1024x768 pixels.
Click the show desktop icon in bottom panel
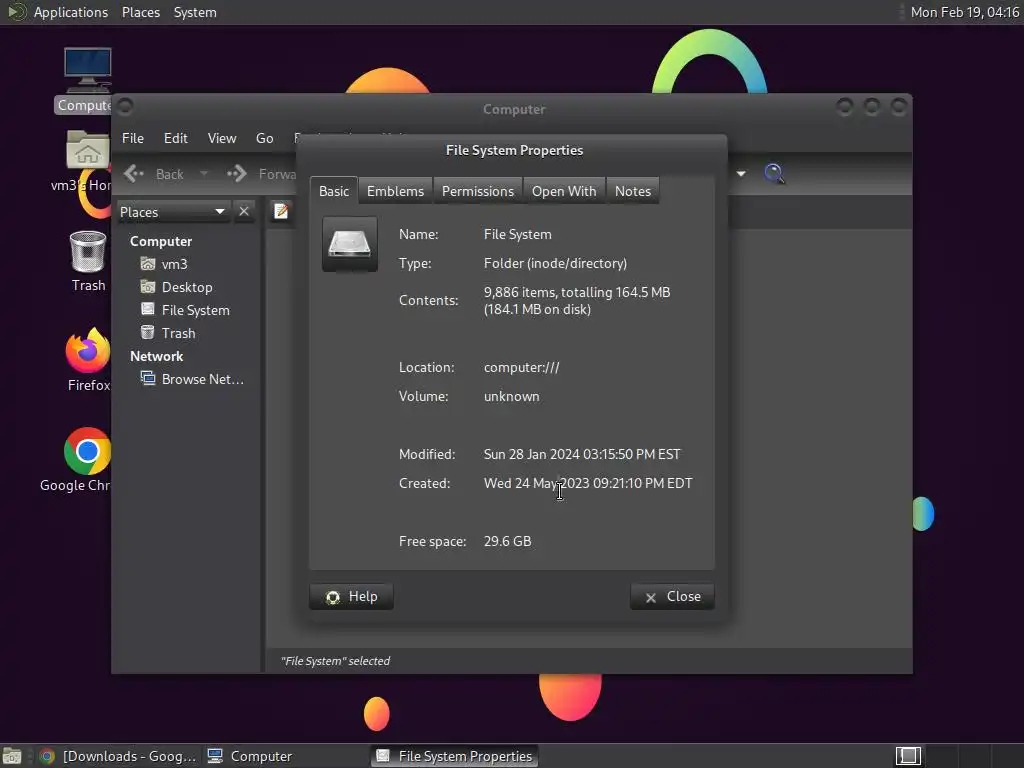click(x=12, y=756)
